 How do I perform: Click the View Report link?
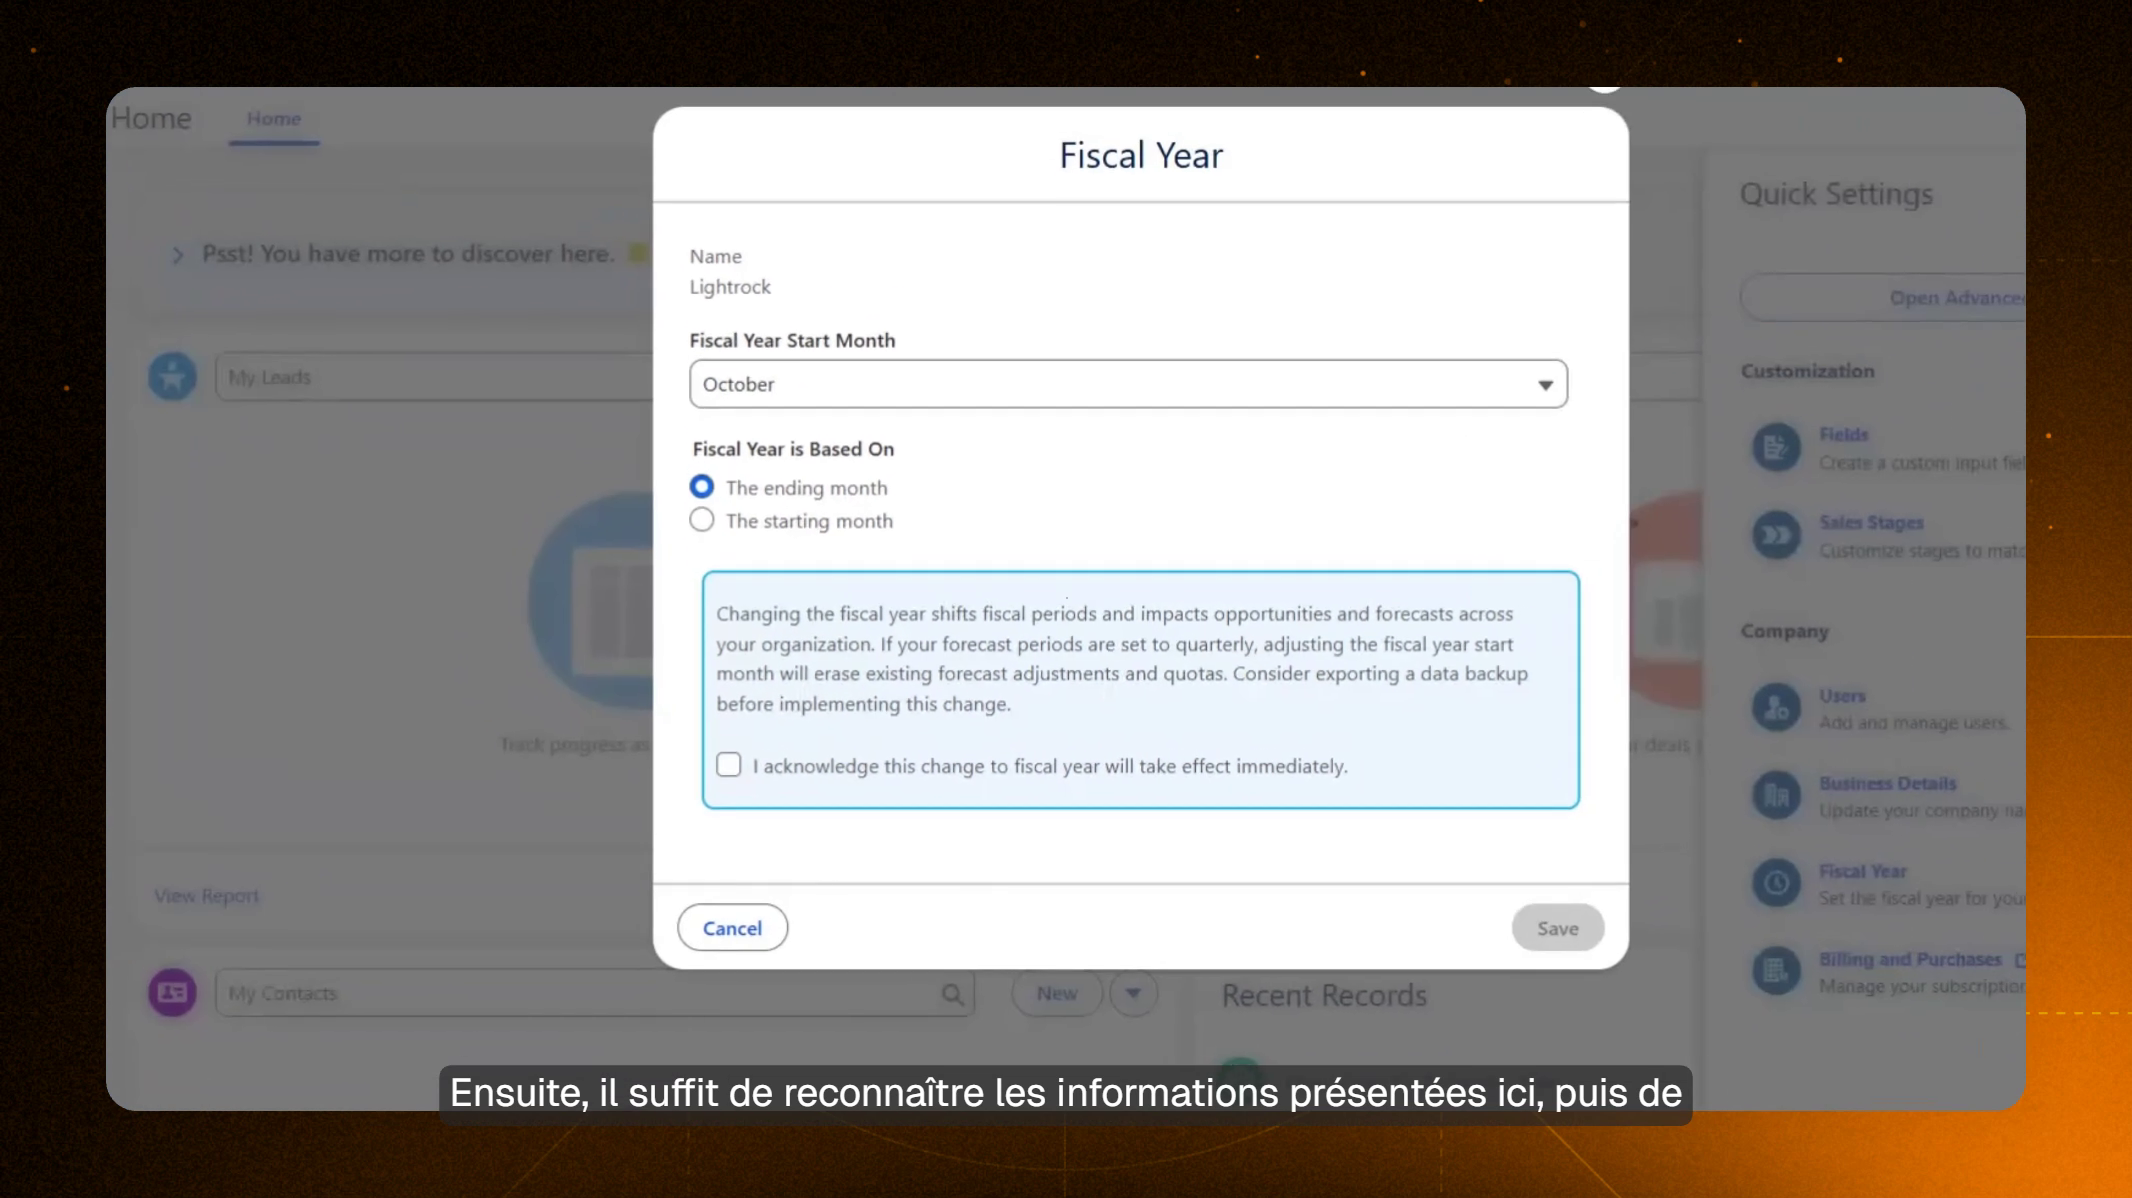[206, 895]
